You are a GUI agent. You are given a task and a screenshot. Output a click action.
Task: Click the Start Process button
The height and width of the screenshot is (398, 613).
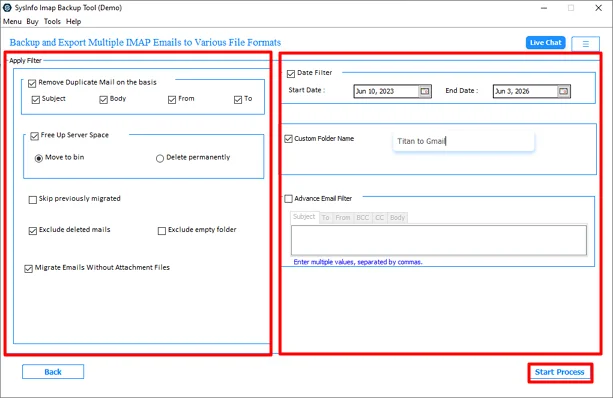(x=559, y=372)
